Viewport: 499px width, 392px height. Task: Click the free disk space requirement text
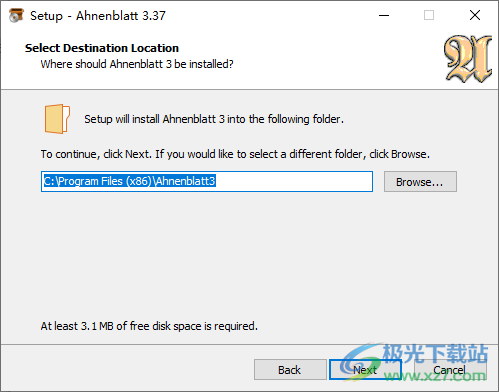click(149, 326)
